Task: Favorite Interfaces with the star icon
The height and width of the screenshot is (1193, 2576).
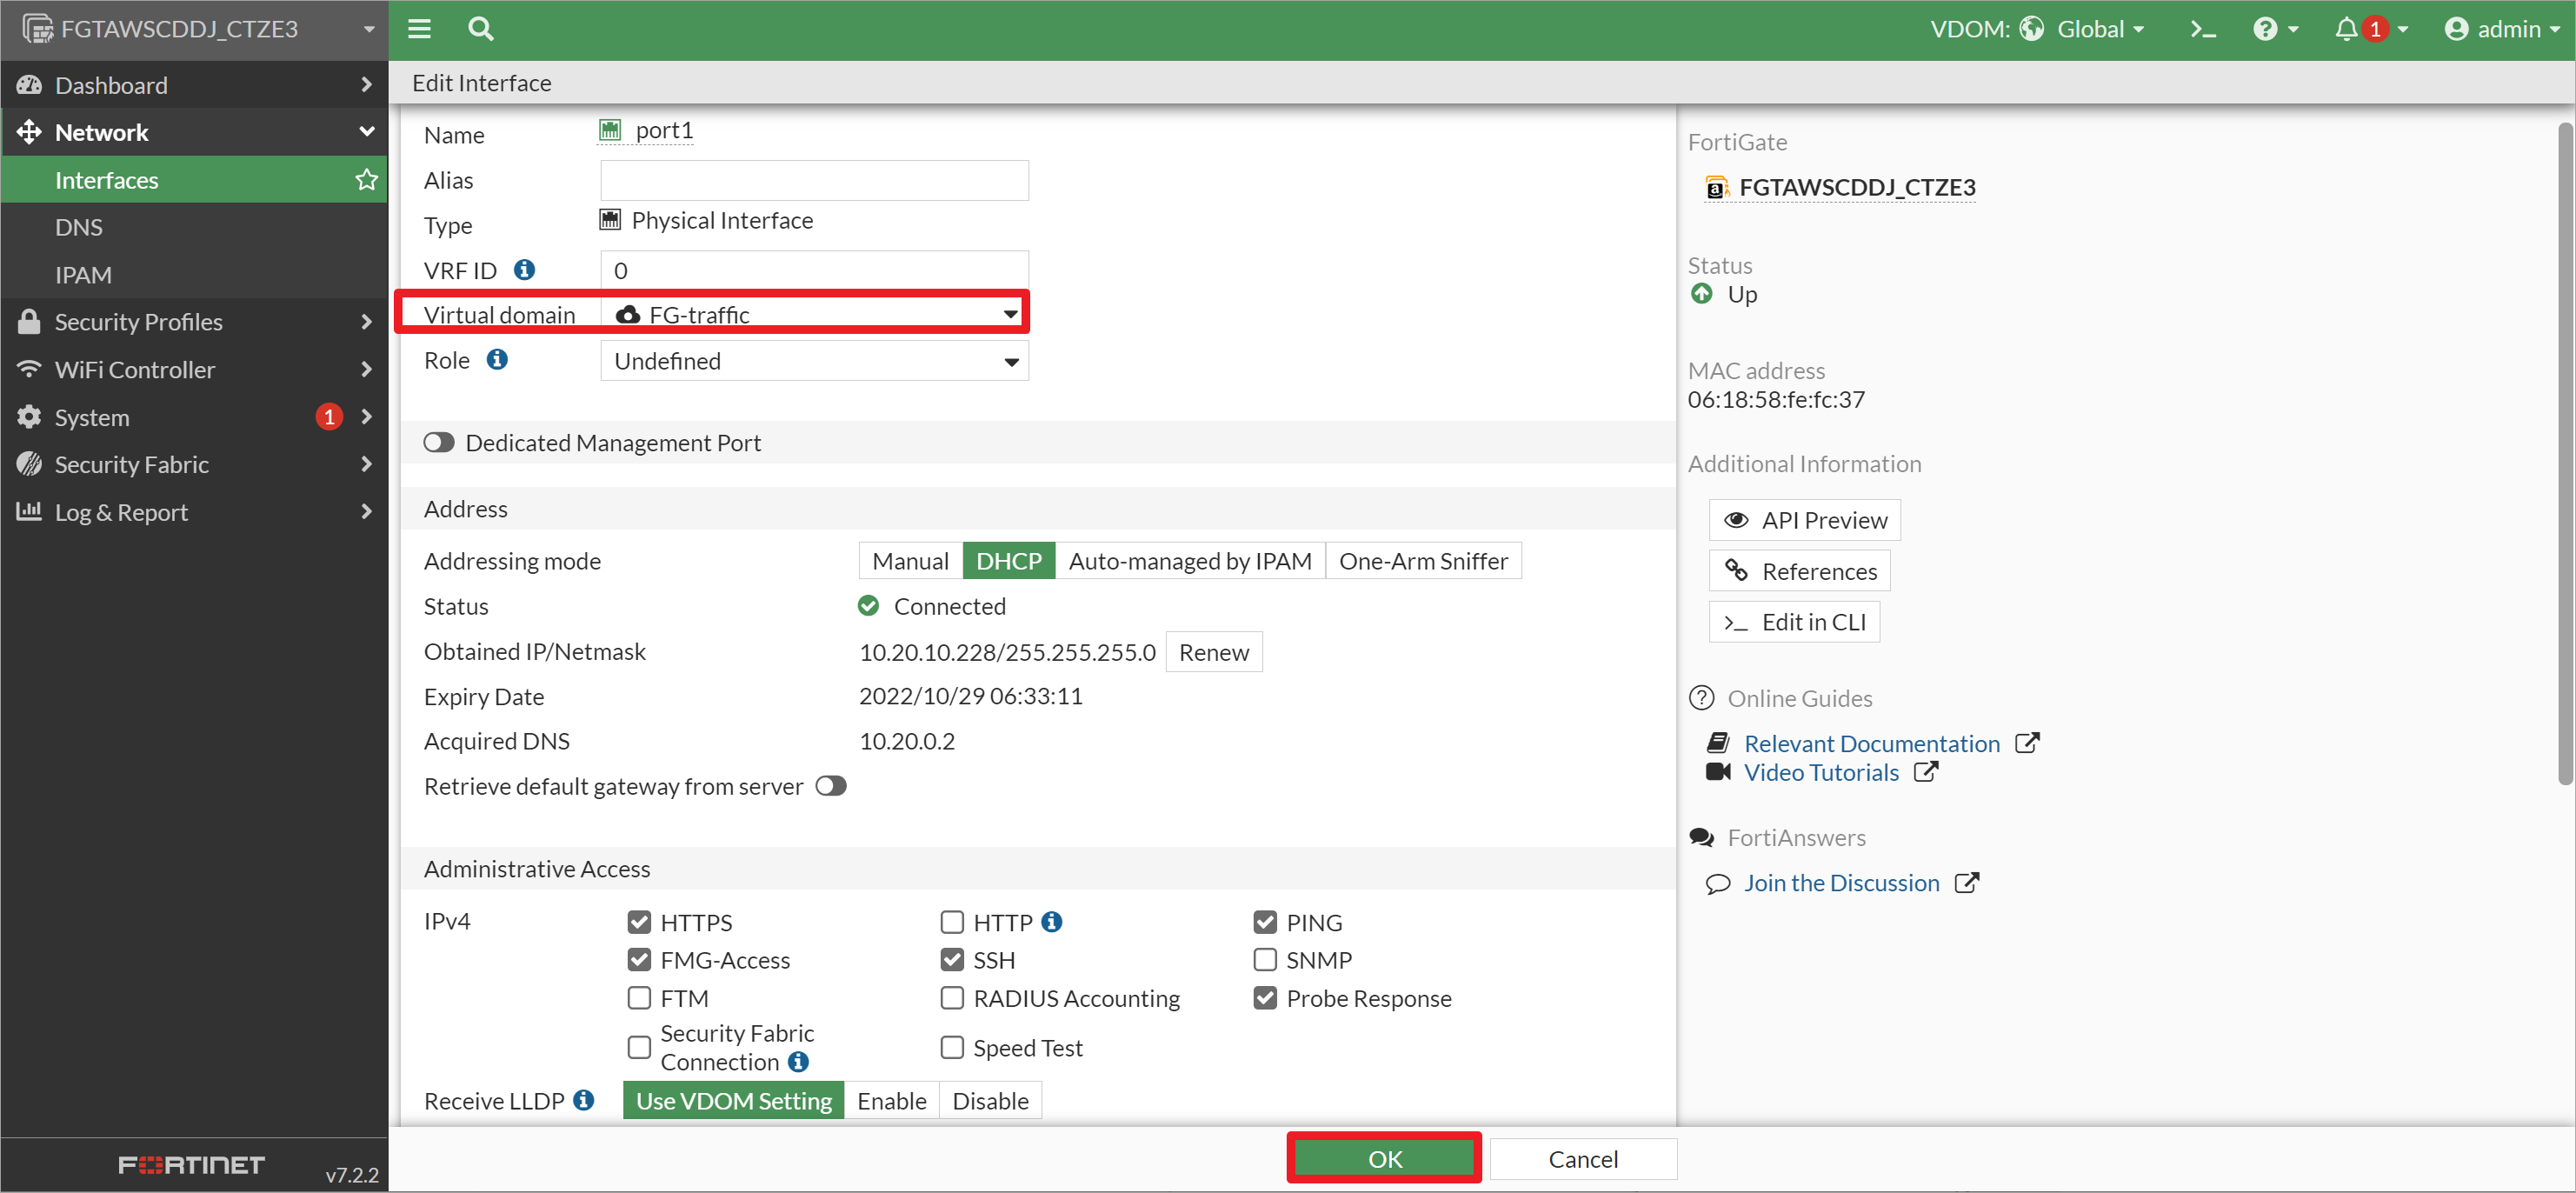Action: pos(367,180)
